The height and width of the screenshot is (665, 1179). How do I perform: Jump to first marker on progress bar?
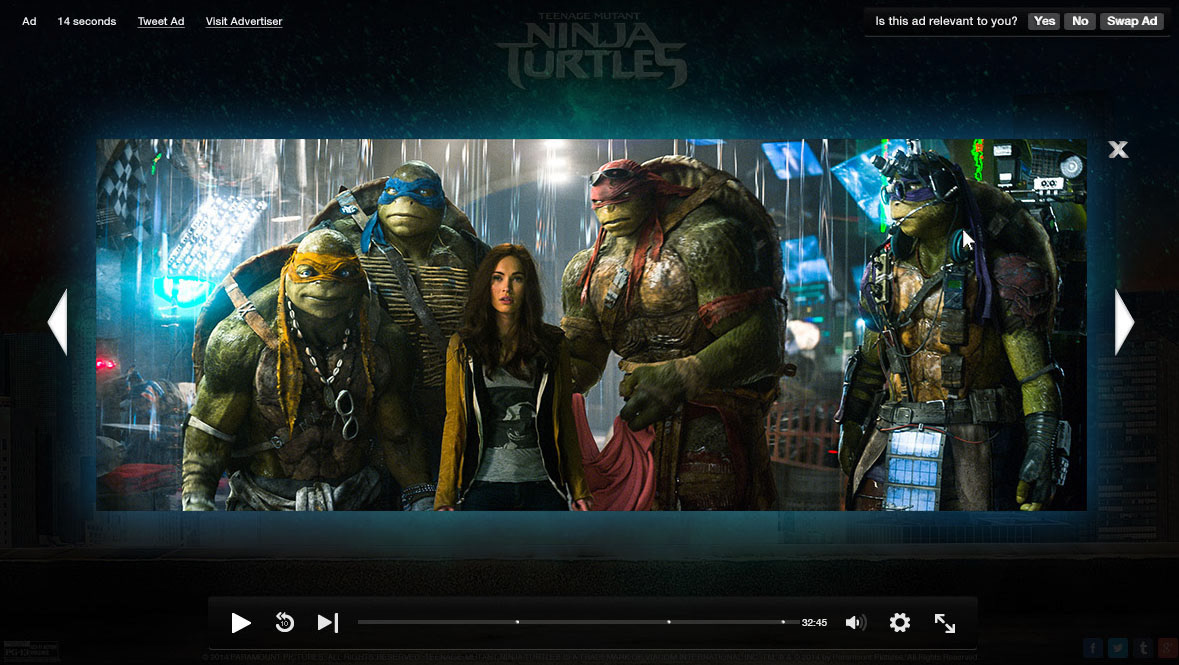517,622
